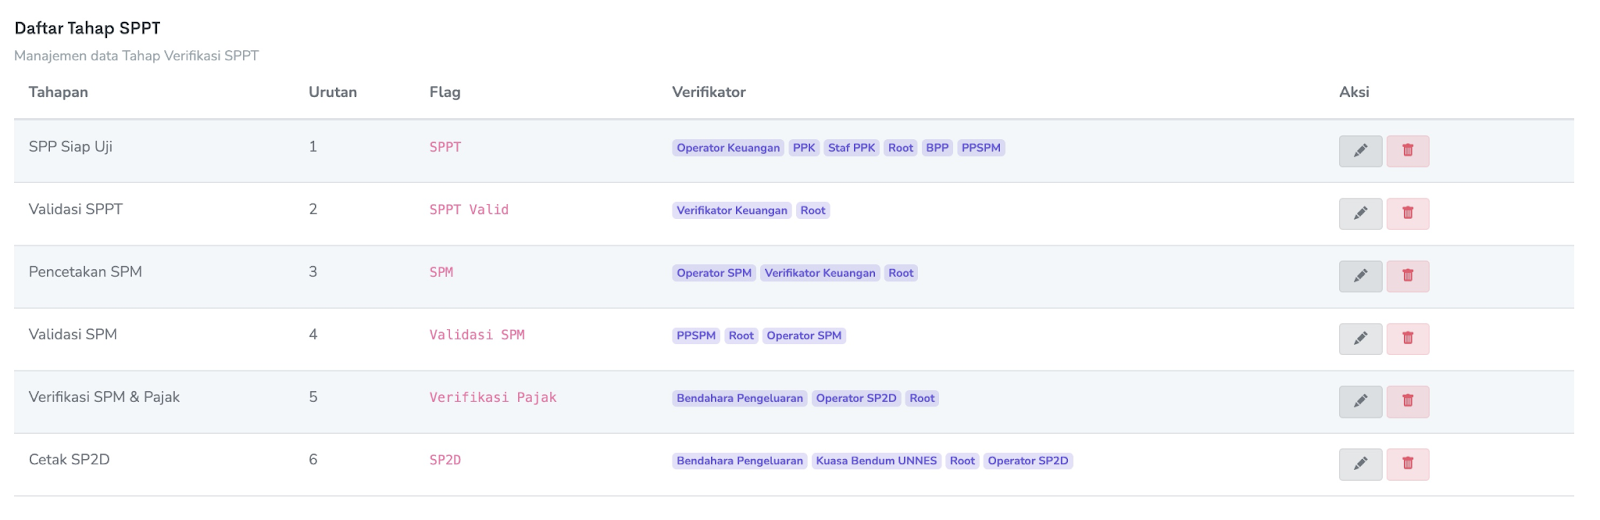The image size is (1600, 520).
Task: Edit the Validasi SPM row
Action: coord(1360,338)
